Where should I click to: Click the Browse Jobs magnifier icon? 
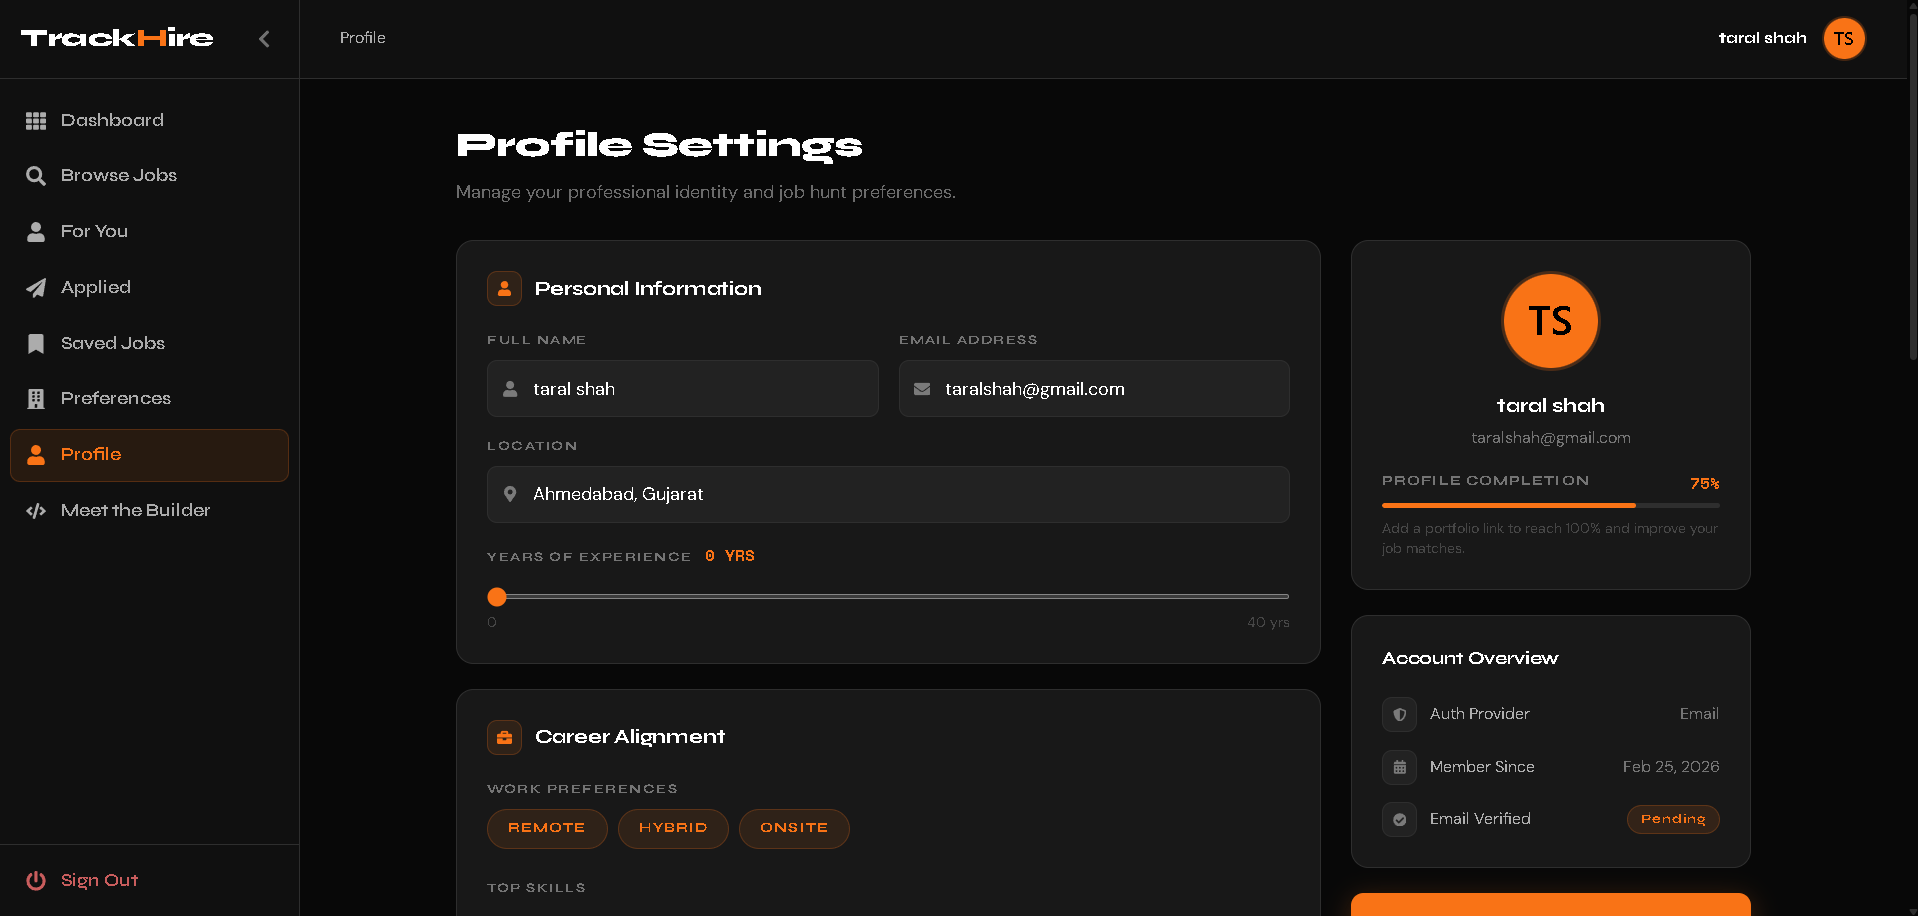tap(36, 176)
